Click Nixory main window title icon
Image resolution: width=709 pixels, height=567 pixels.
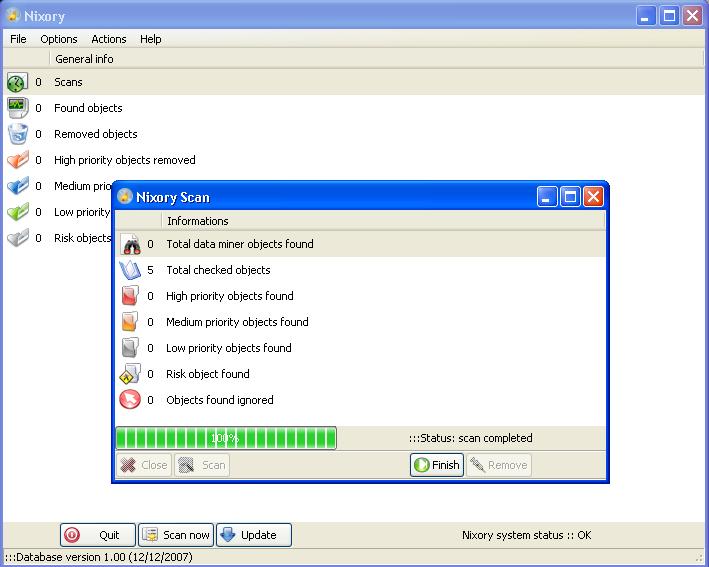coord(13,15)
